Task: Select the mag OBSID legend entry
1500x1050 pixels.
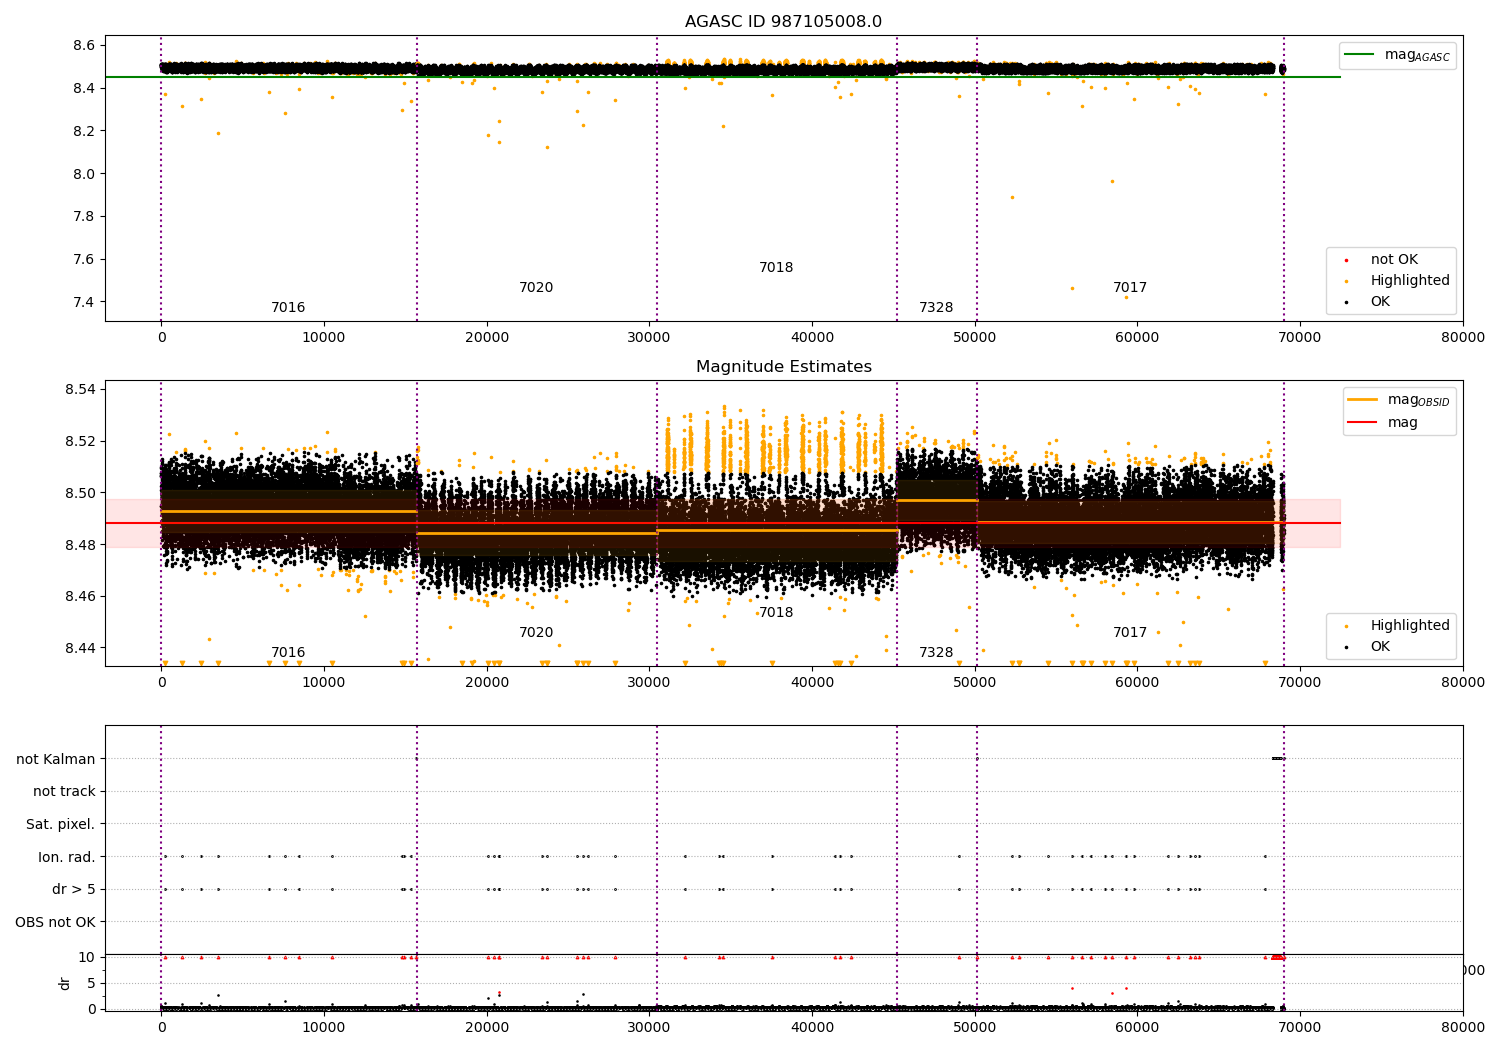Action: click(x=1398, y=400)
